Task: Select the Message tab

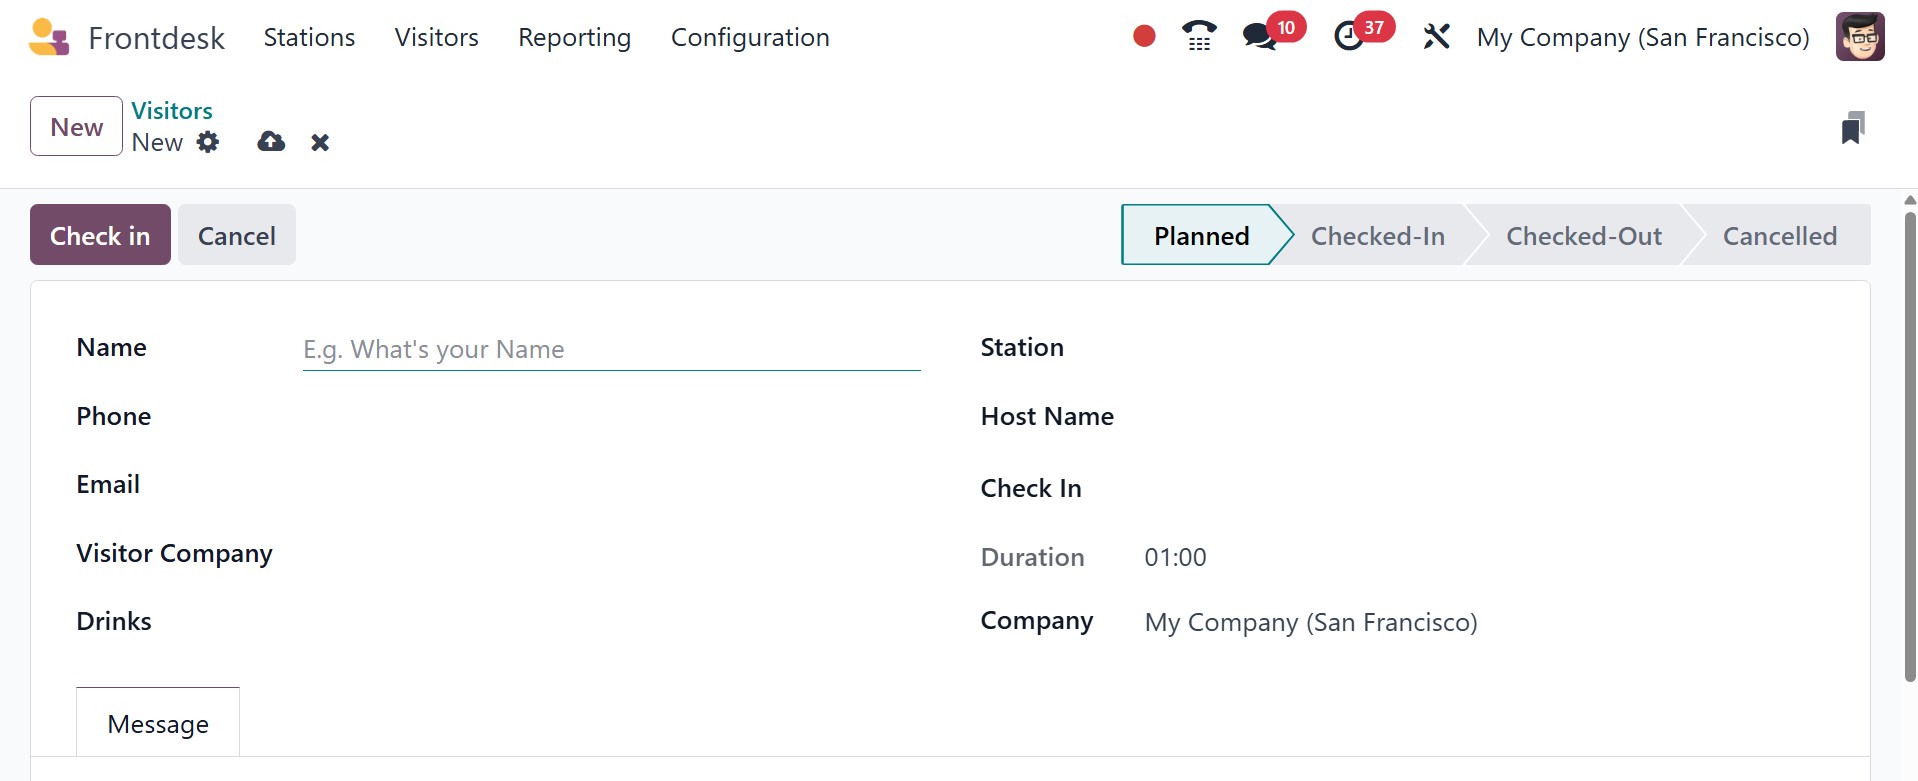Action: coord(158,723)
